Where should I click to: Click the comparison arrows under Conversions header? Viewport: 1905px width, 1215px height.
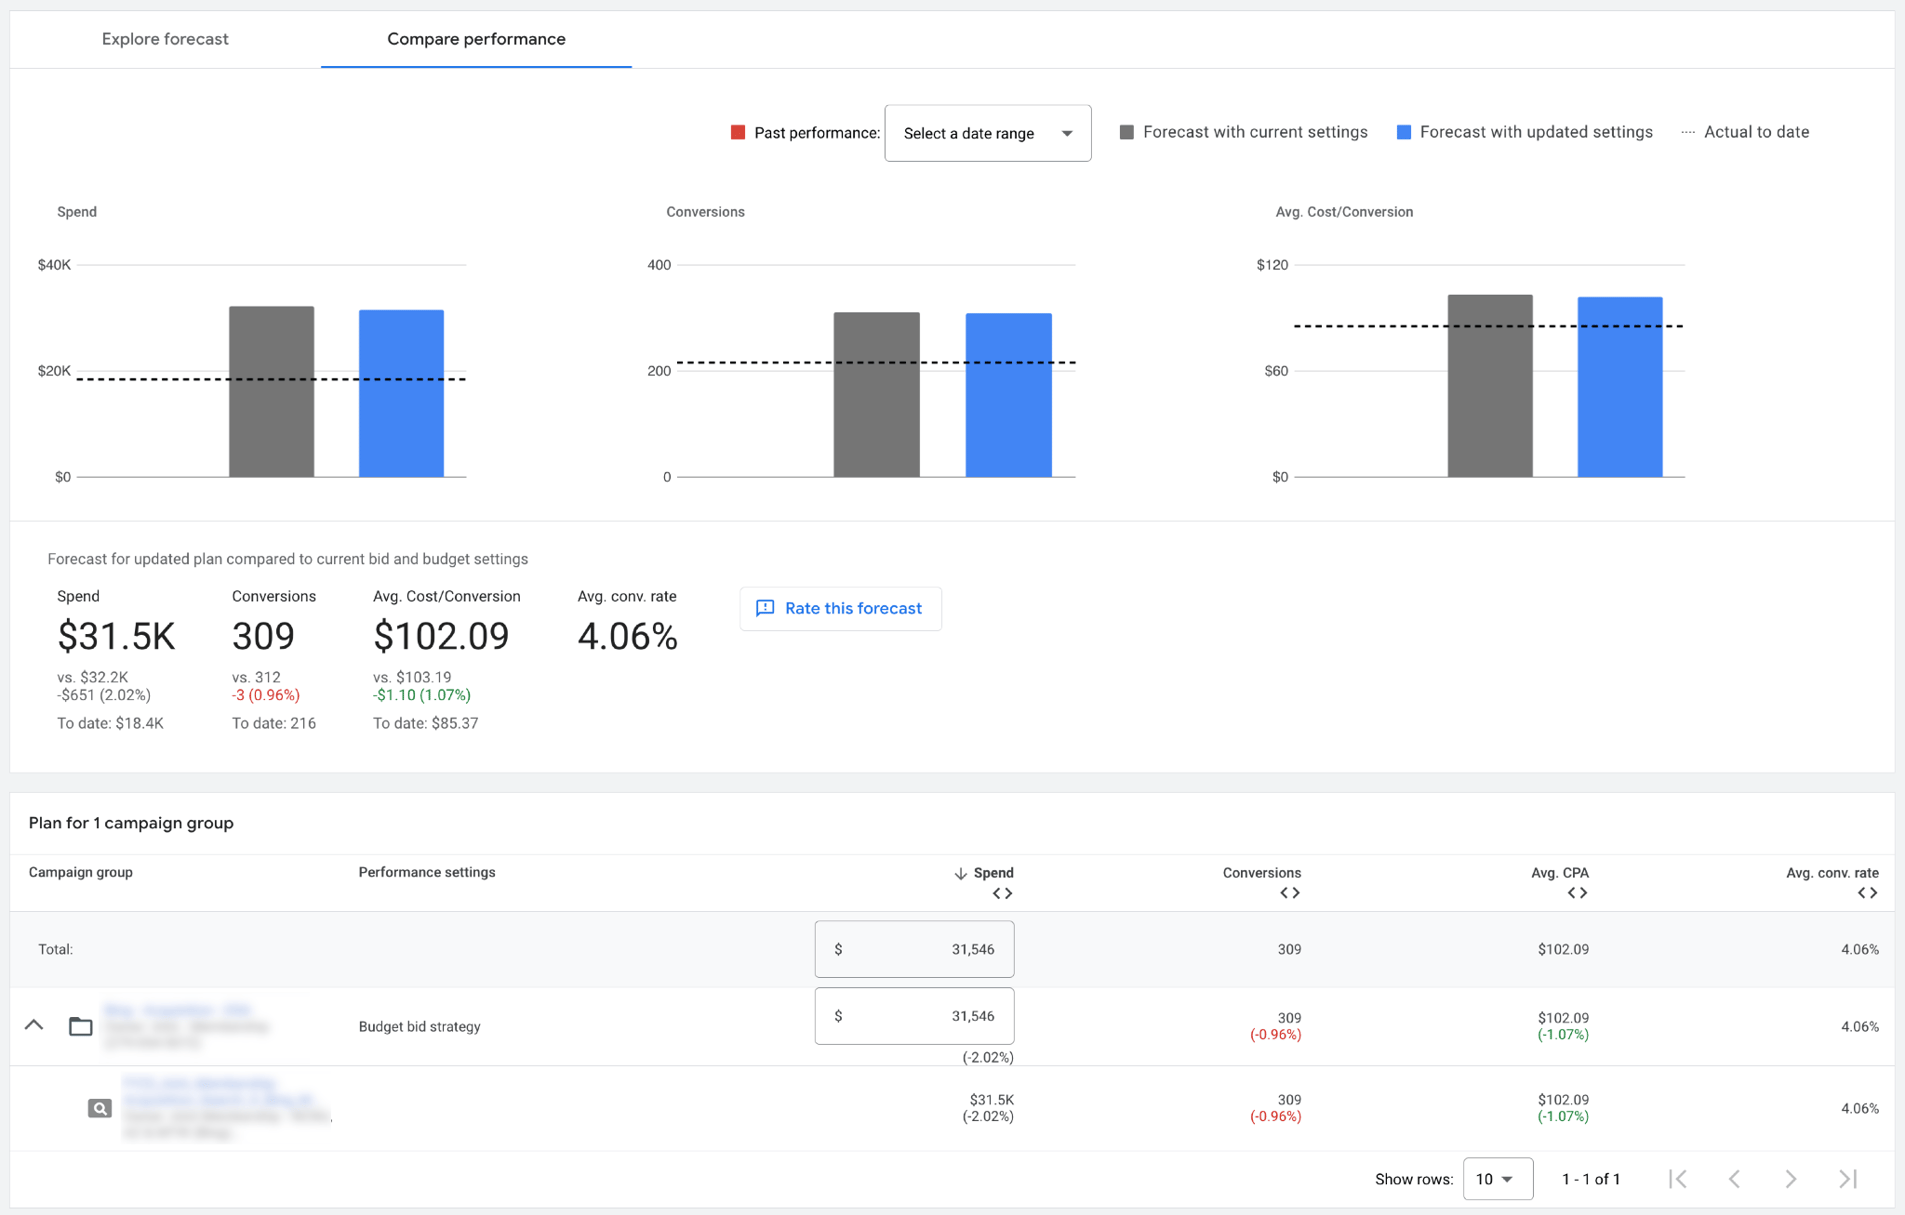1290,893
